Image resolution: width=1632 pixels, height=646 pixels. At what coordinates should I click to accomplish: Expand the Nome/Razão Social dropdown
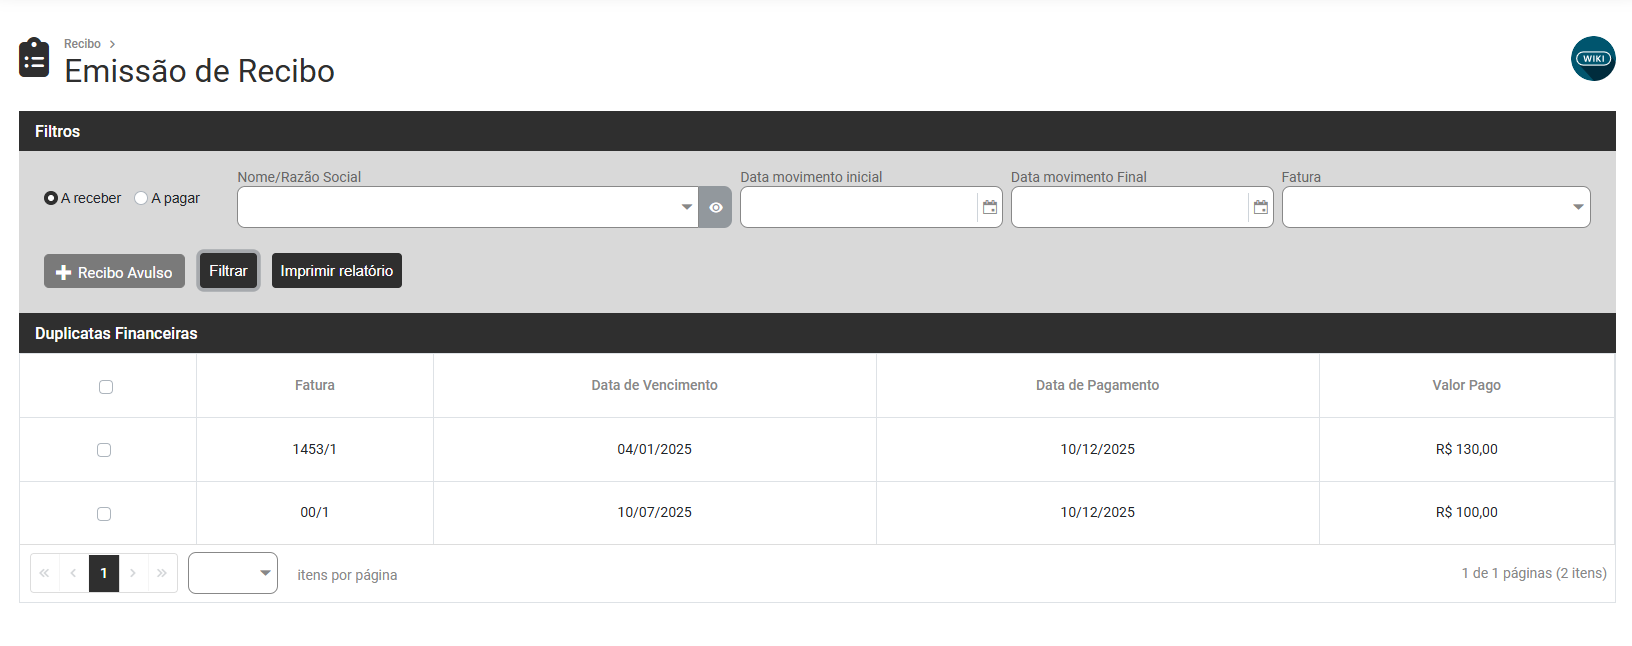click(x=686, y=208)
